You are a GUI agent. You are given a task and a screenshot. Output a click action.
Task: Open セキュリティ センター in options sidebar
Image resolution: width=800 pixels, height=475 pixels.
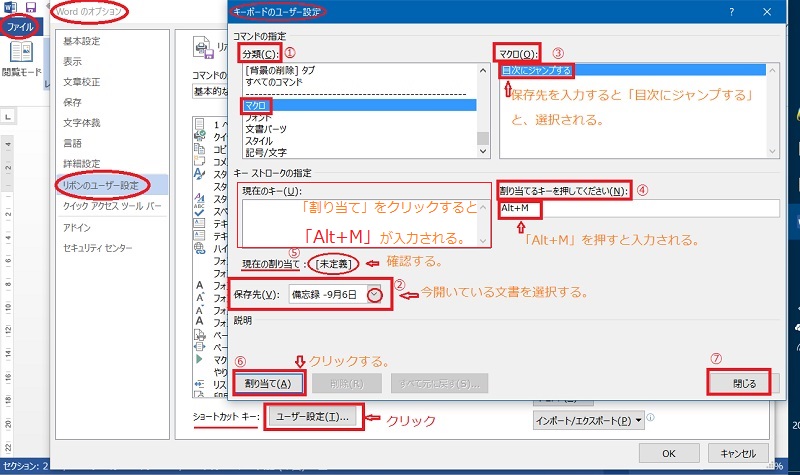point(97,248)
